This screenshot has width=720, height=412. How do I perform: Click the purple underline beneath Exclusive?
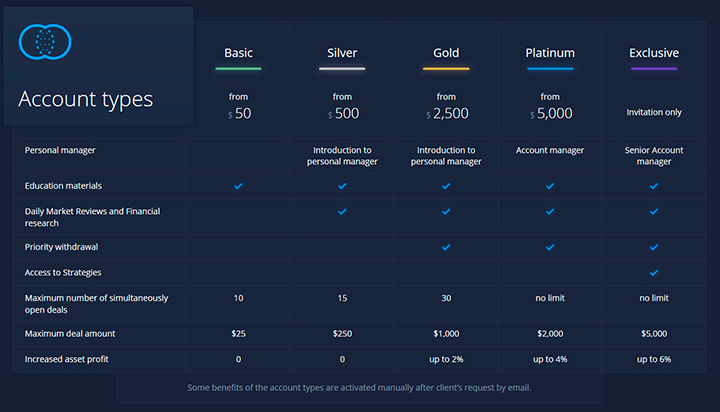tap(654, 69)
